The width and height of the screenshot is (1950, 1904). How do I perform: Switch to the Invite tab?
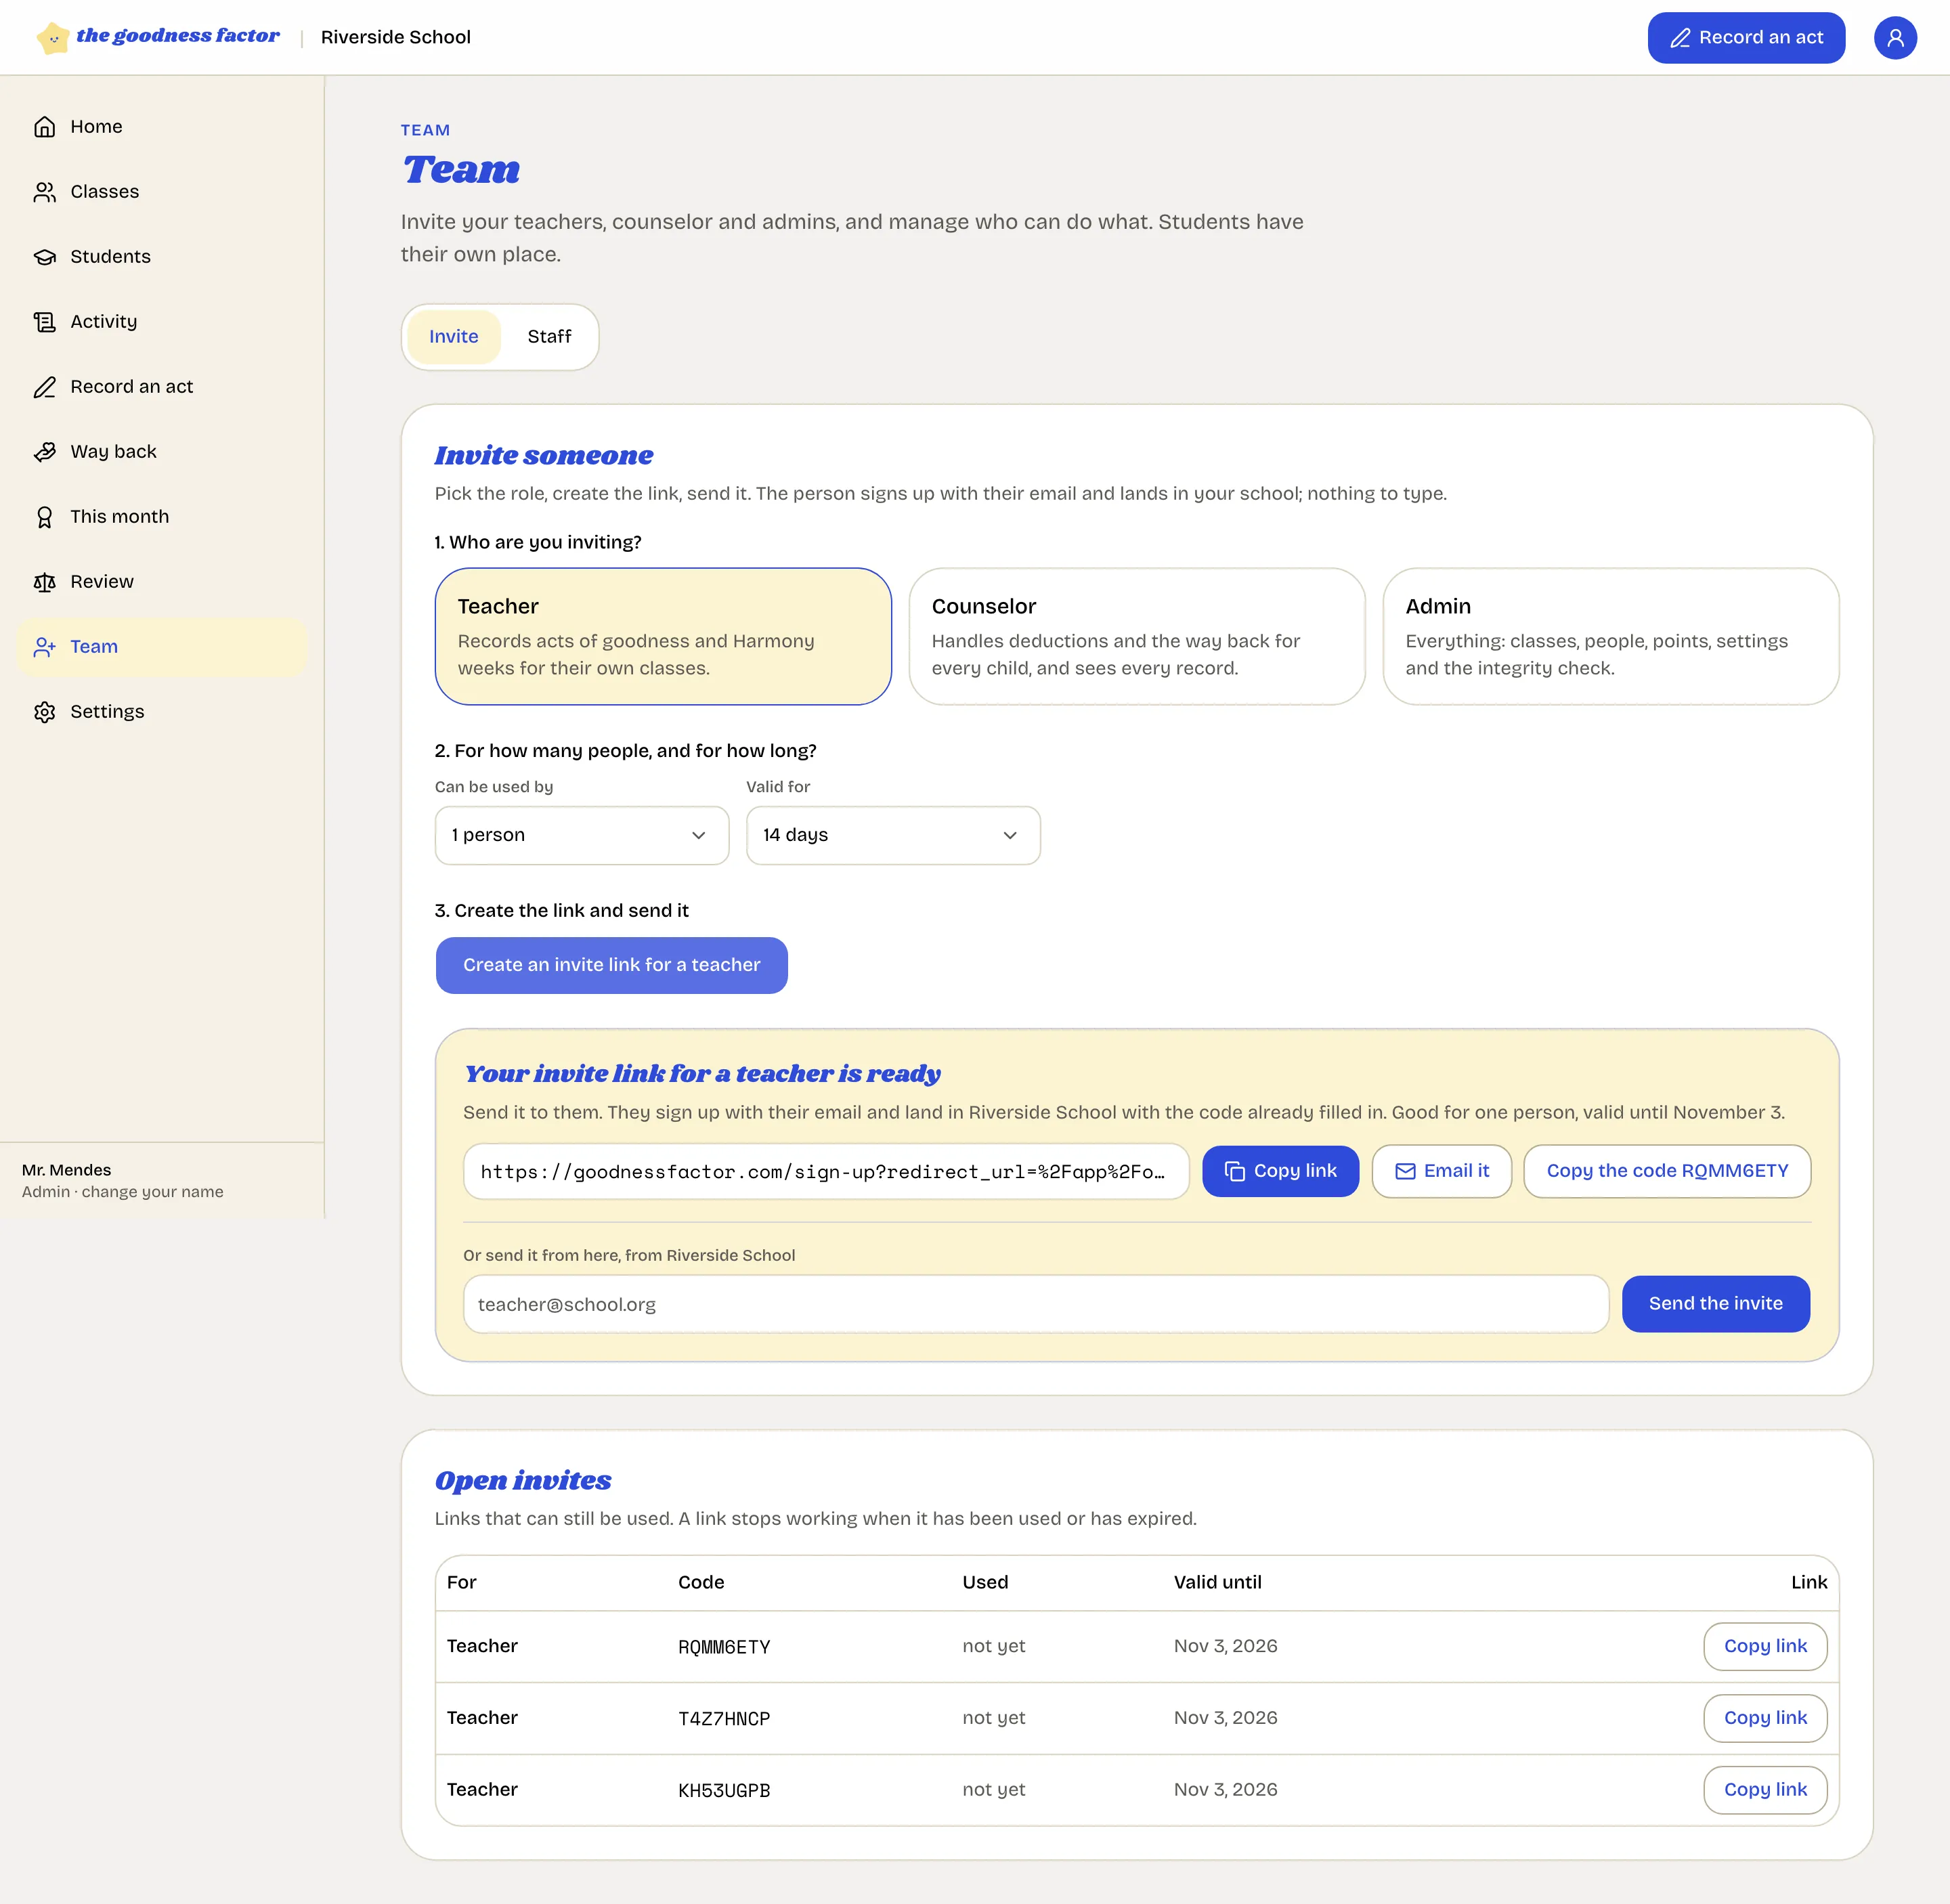(454, 337)
